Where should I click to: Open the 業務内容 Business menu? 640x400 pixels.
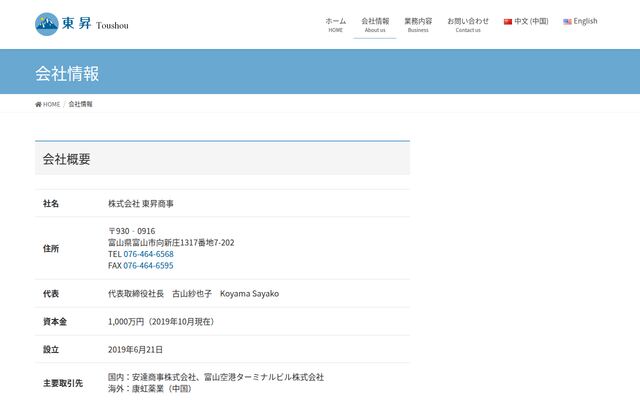tap(418, 24)
